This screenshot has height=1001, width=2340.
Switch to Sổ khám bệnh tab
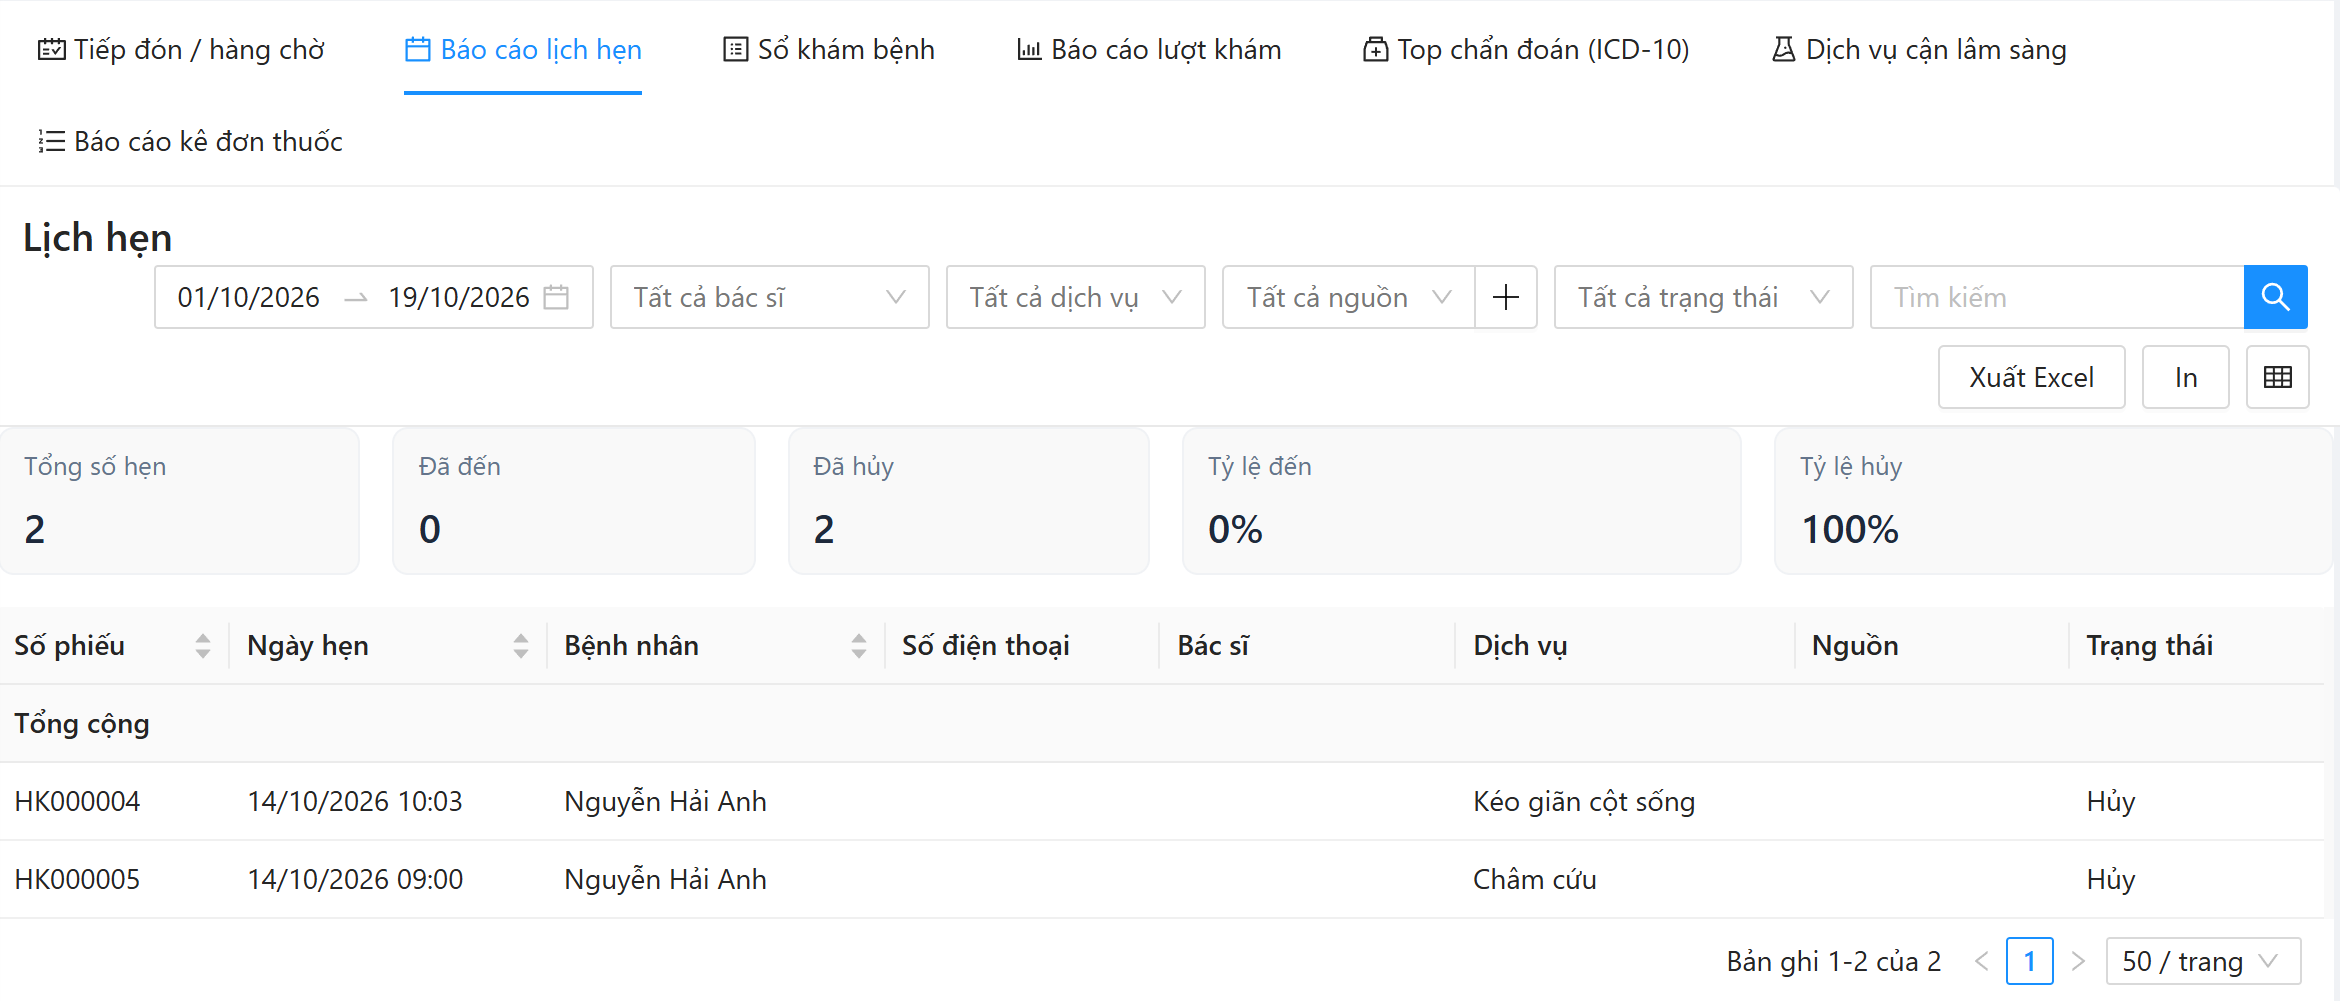pyautogui.click(x=829, y=49)
